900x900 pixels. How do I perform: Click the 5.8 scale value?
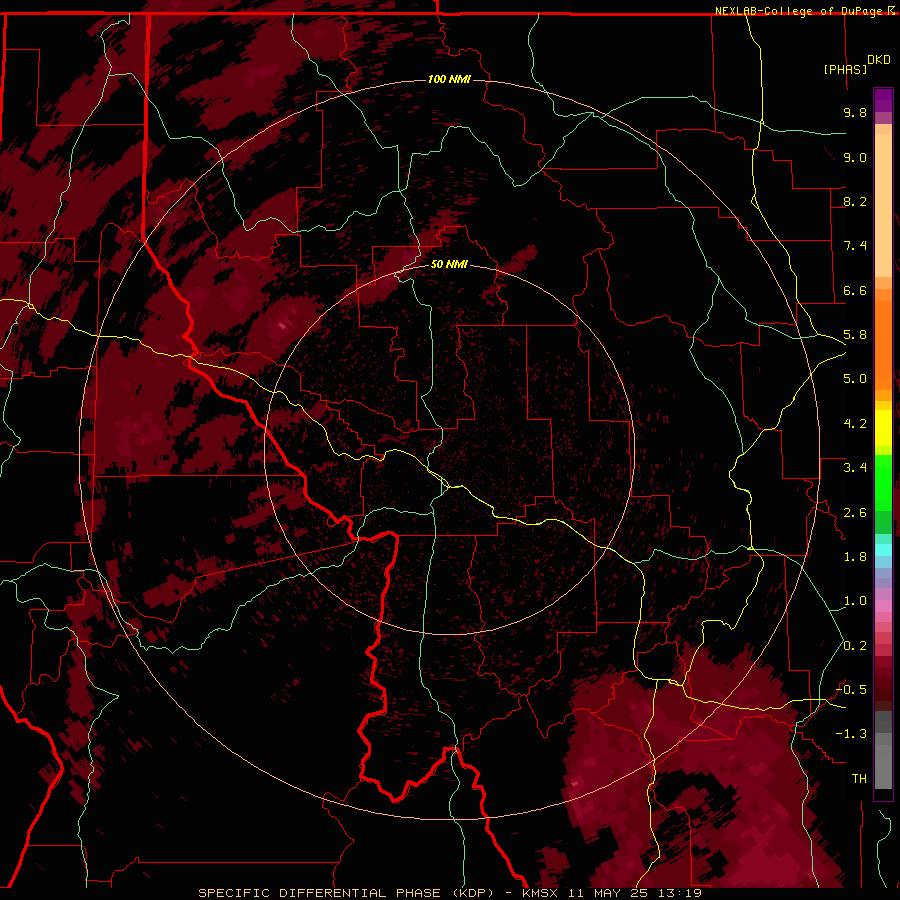pos(855,335)
